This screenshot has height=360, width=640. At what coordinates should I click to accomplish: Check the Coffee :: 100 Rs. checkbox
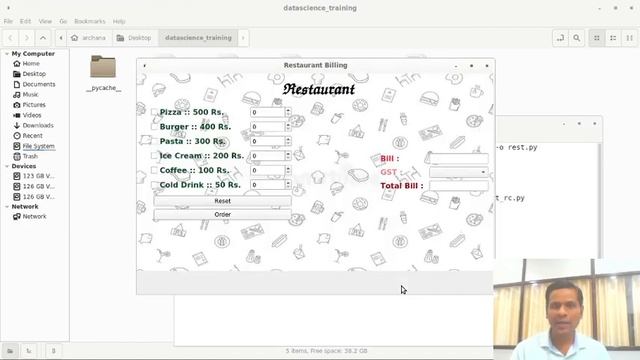click(x=154, y=170)
